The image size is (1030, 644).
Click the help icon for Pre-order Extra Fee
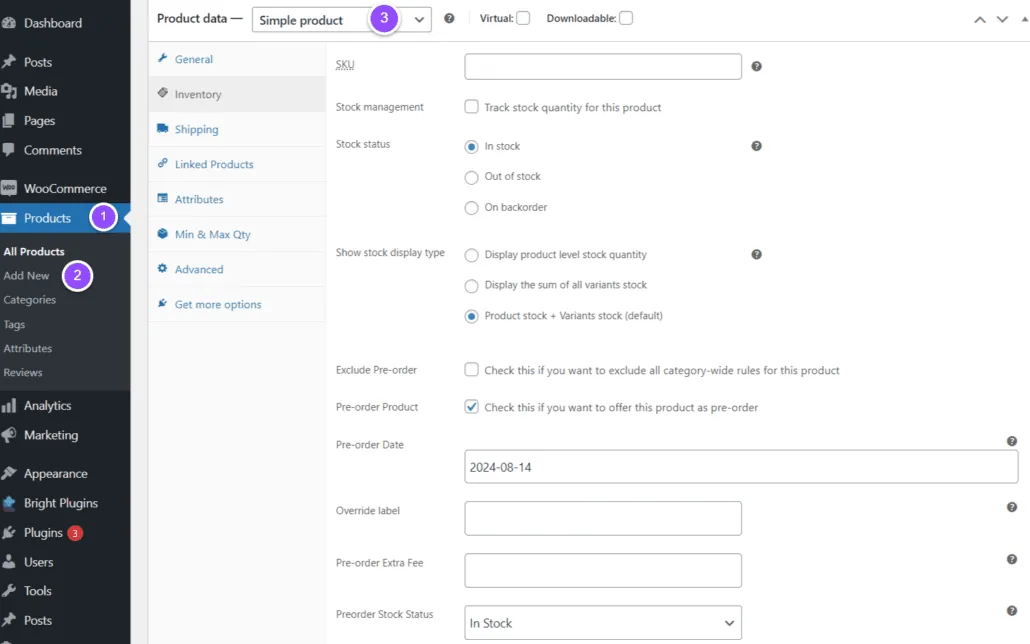[x=1012, y=559]
